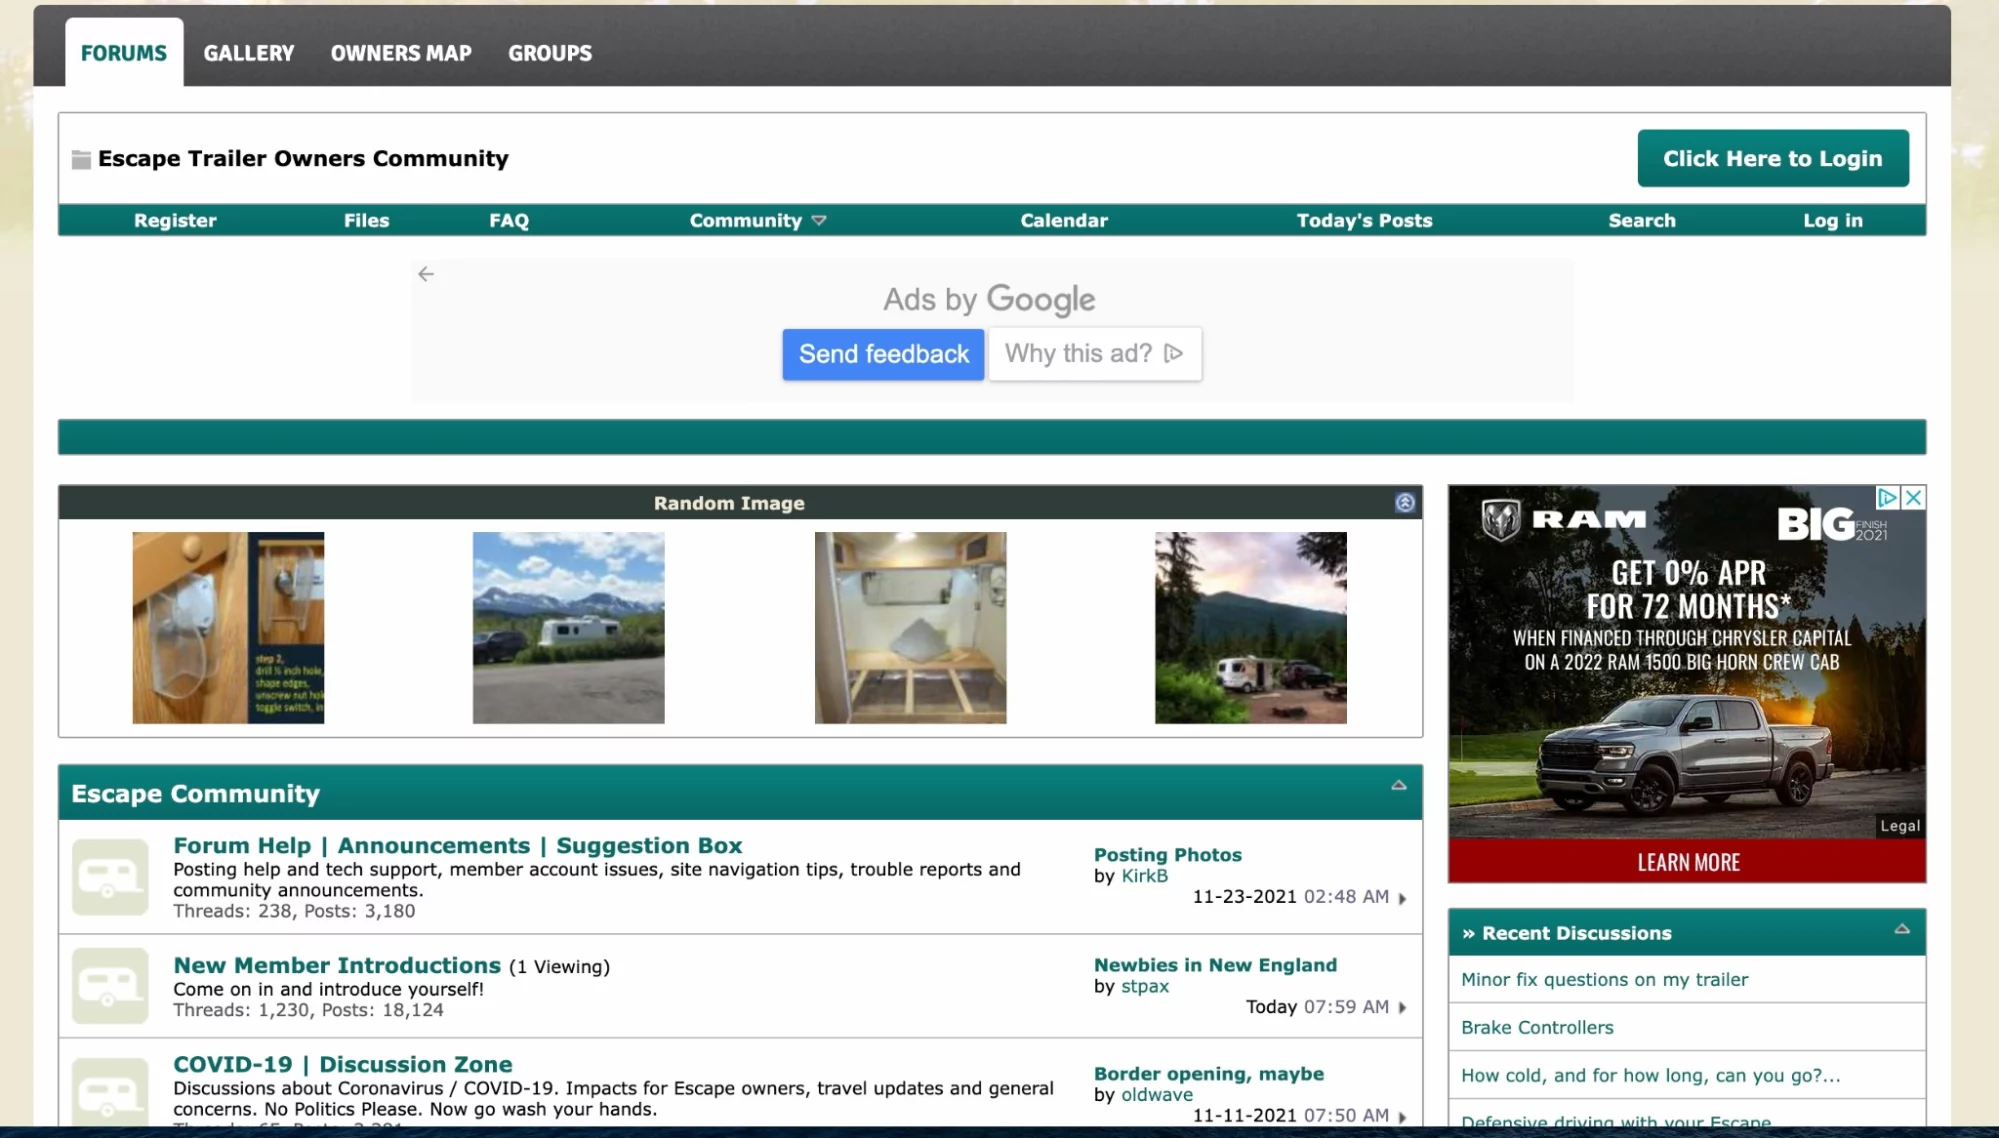
Task: Click the electrical outlet tutorial thumbnail
Action: (227, 626)
